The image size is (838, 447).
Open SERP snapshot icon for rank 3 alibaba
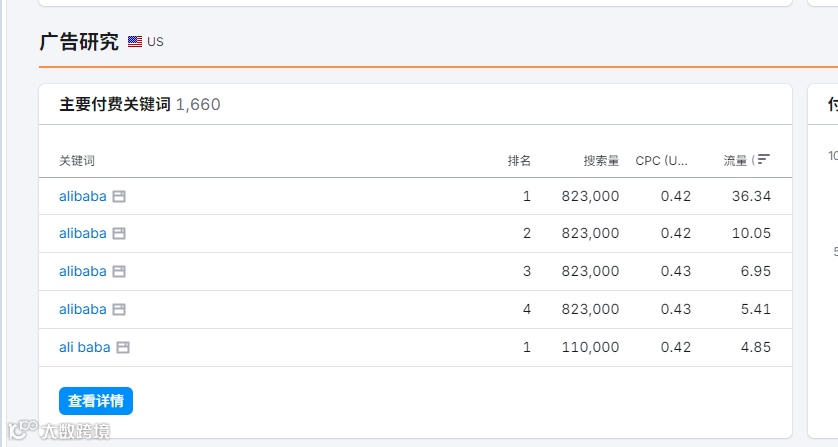(119, 272)
